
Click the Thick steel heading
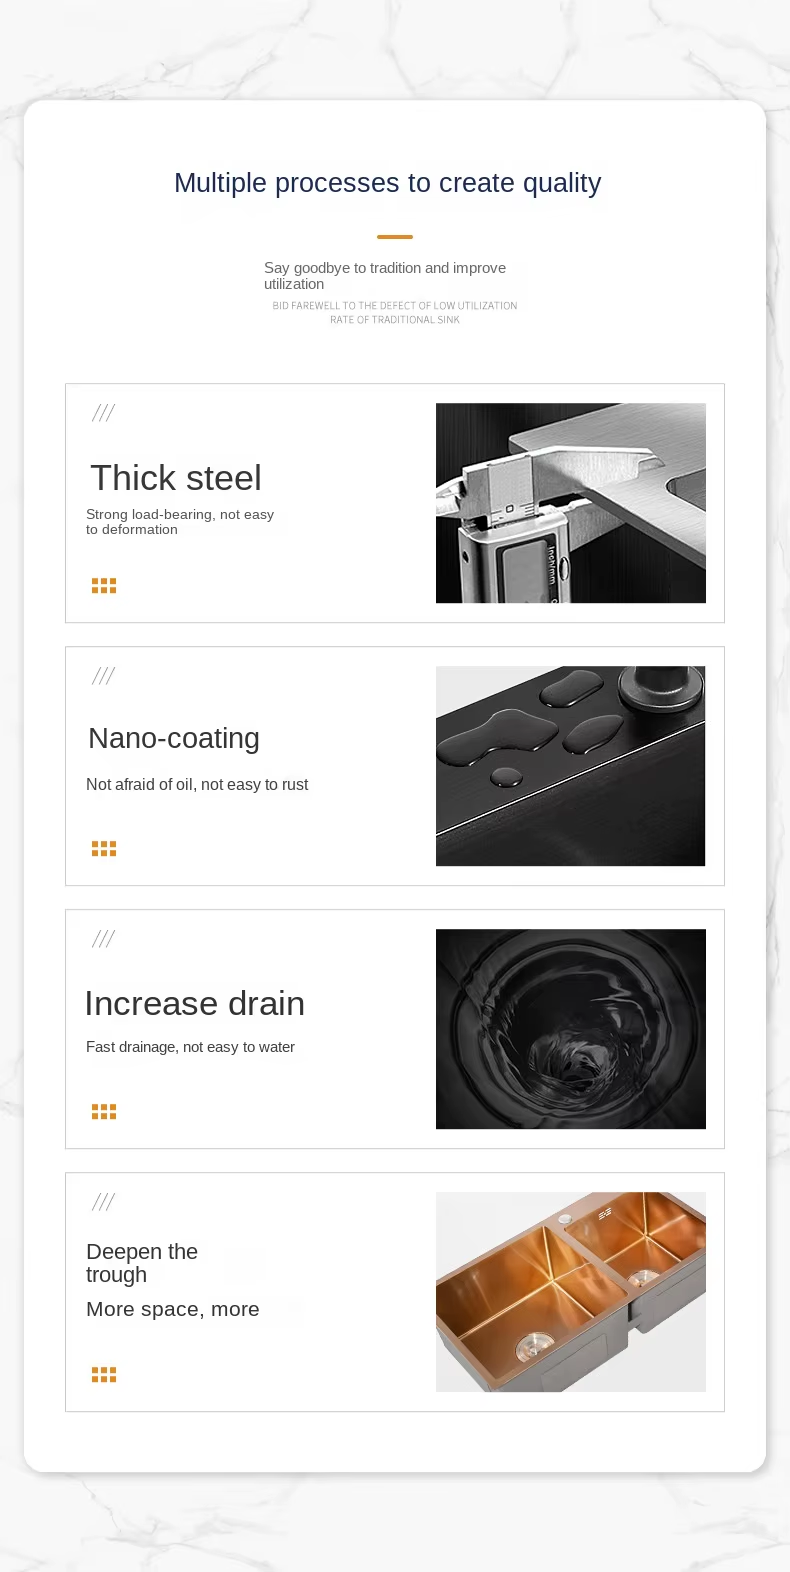tap(176, 478)
